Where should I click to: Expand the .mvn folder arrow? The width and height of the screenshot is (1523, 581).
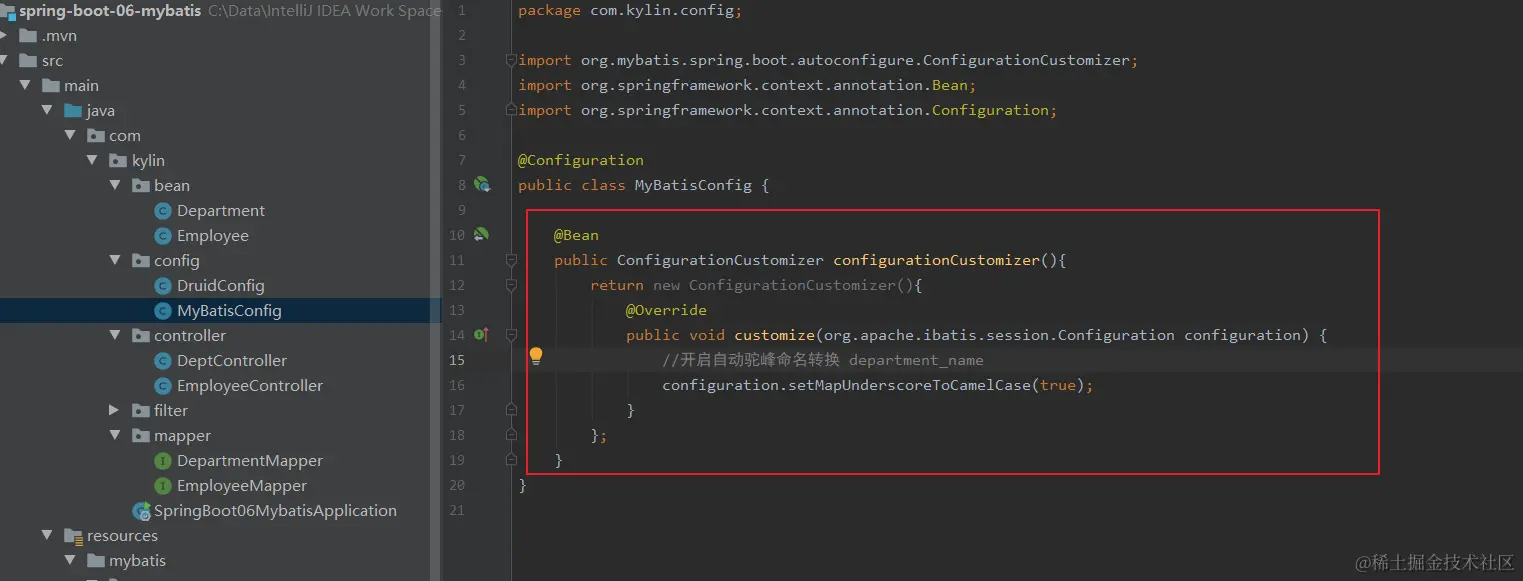pyautogui.click(x=5, y=35)
